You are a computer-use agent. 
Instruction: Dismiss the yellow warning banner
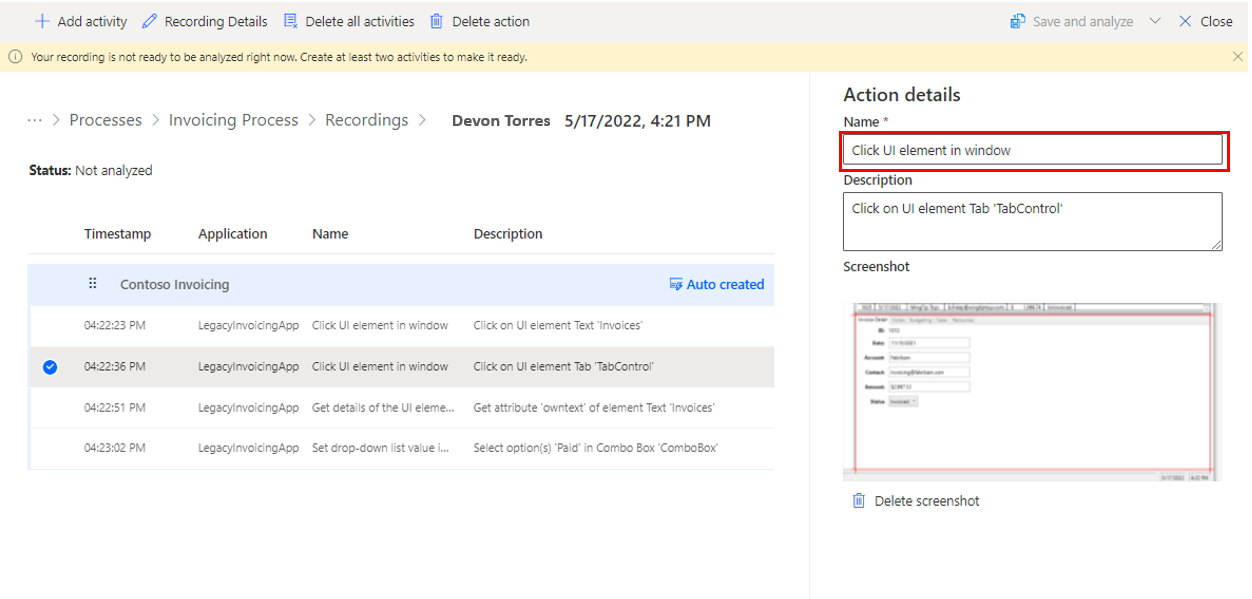click(1238, 57)
